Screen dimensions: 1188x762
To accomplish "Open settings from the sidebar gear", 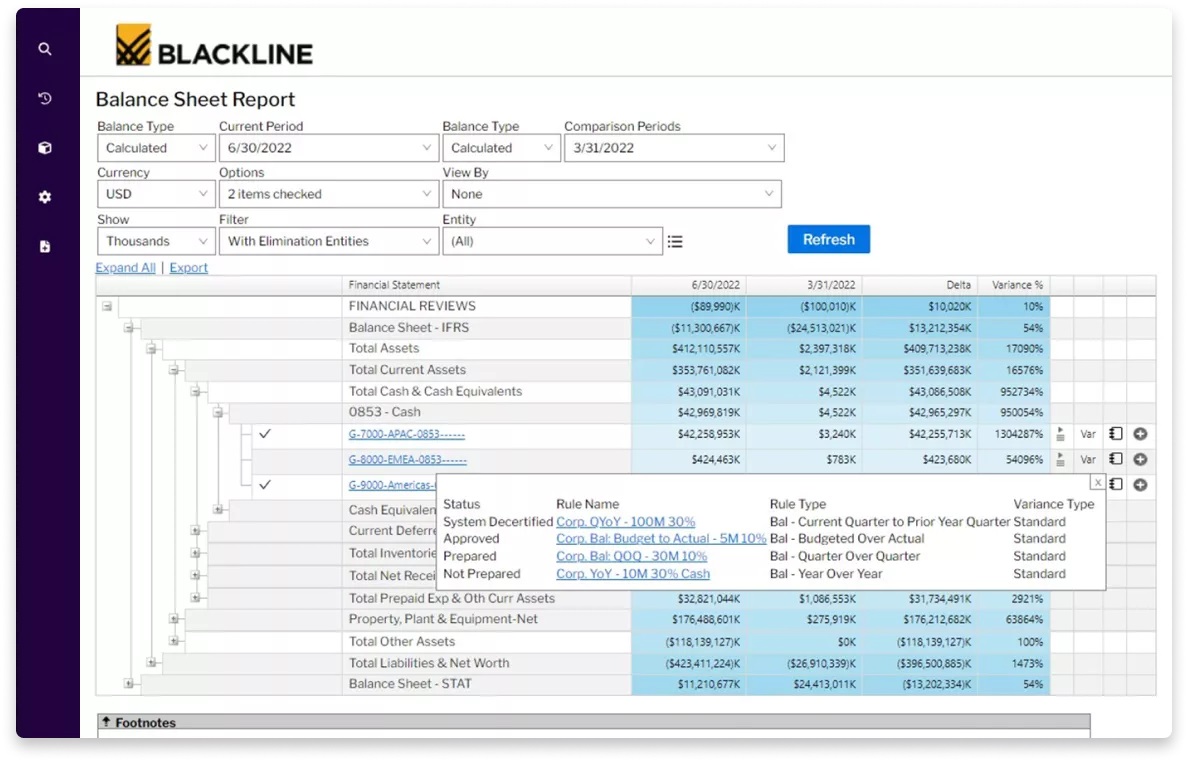I will [44, 197].
